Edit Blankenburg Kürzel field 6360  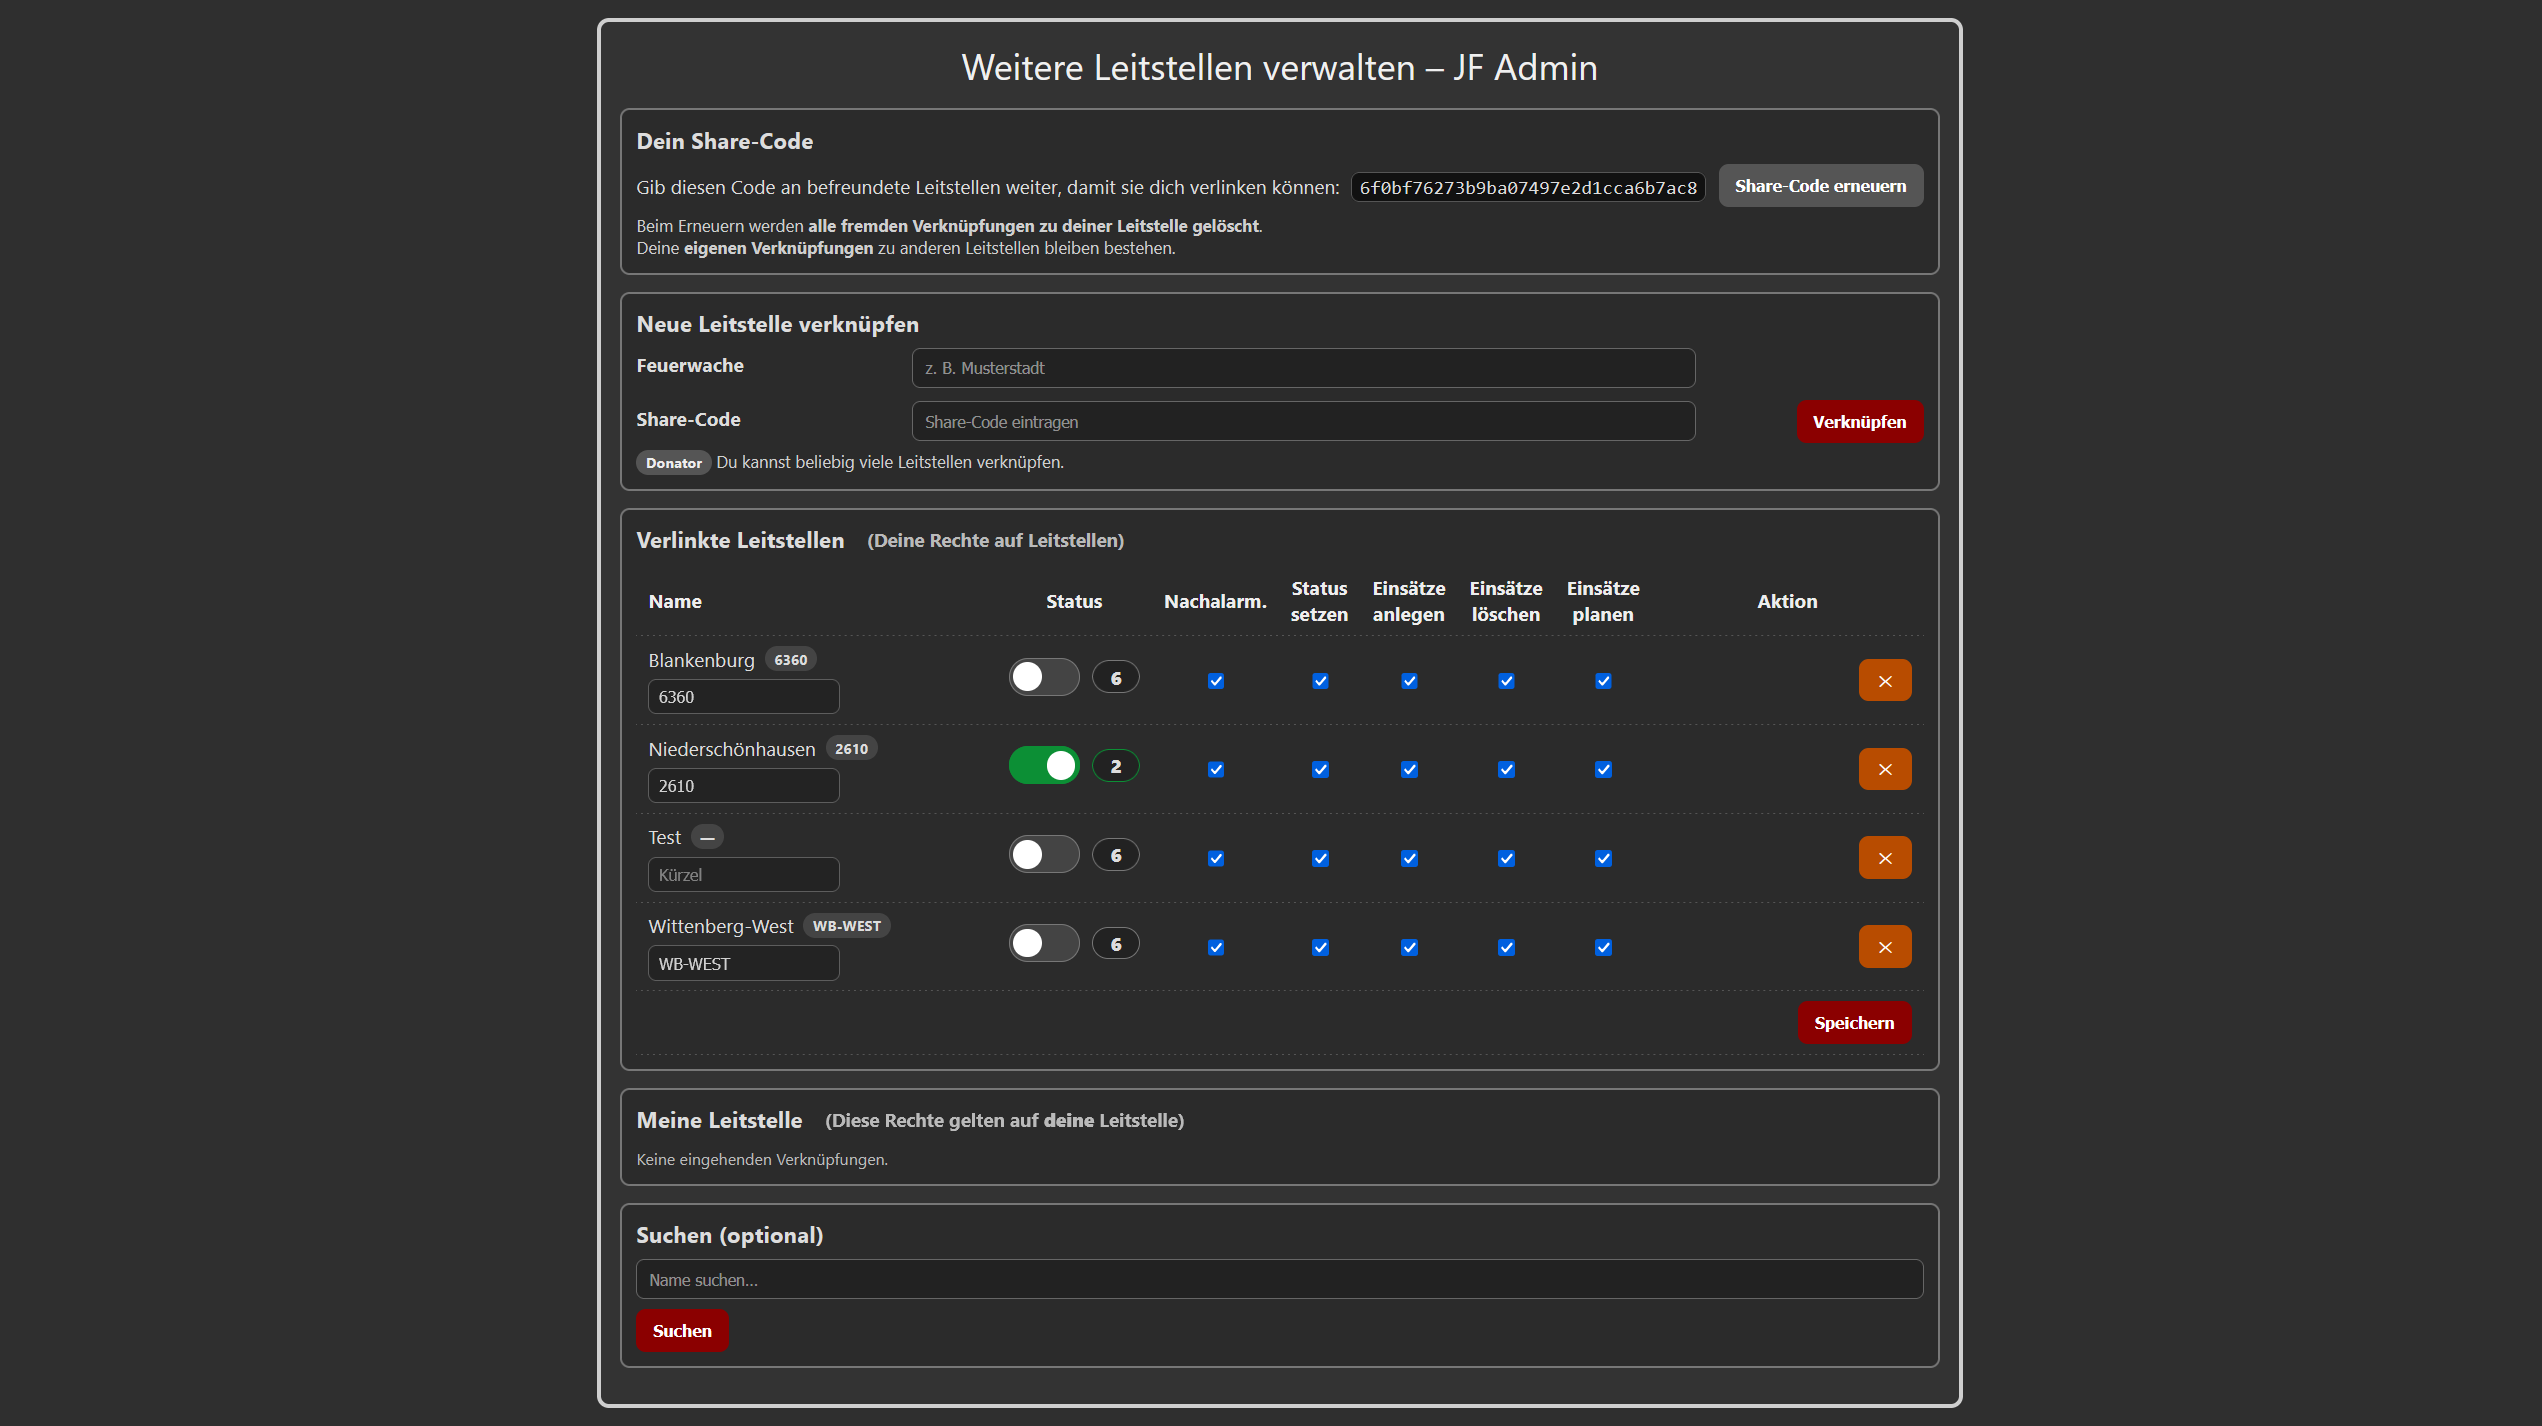pyautogui.click(x=743, y=697)
